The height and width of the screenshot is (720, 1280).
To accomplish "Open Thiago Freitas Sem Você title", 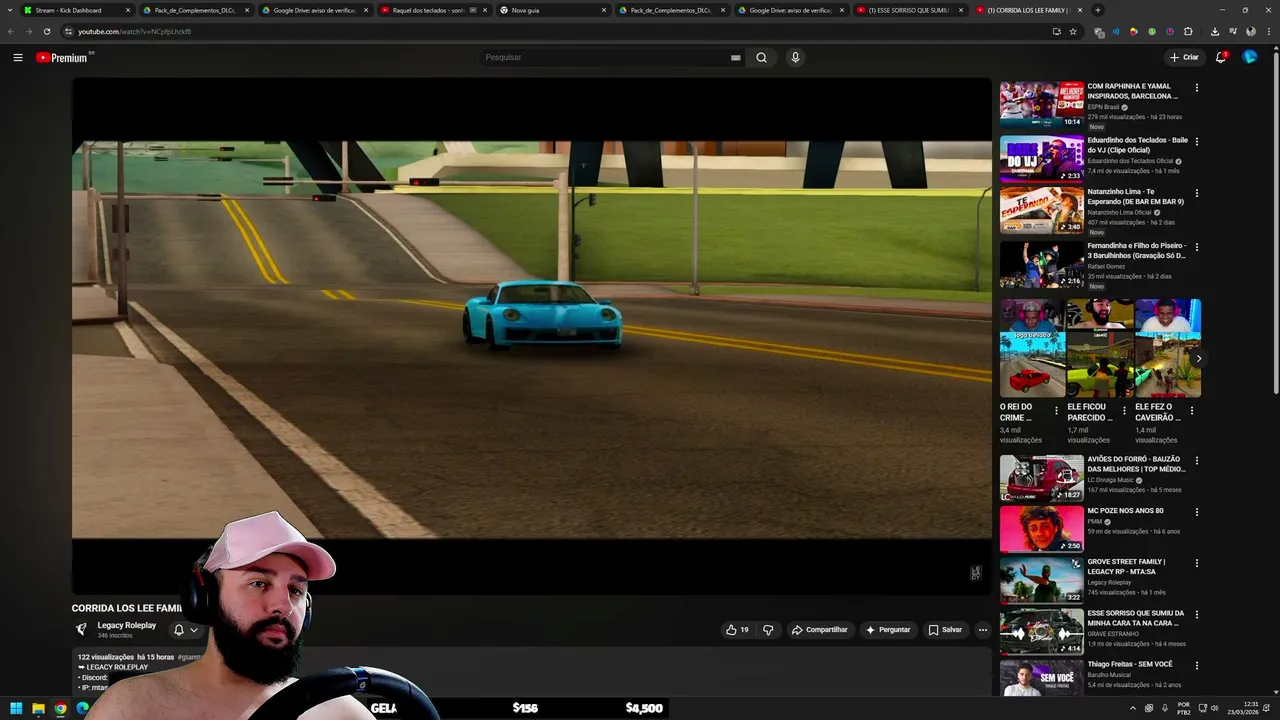I will (x=1130, y=664).
